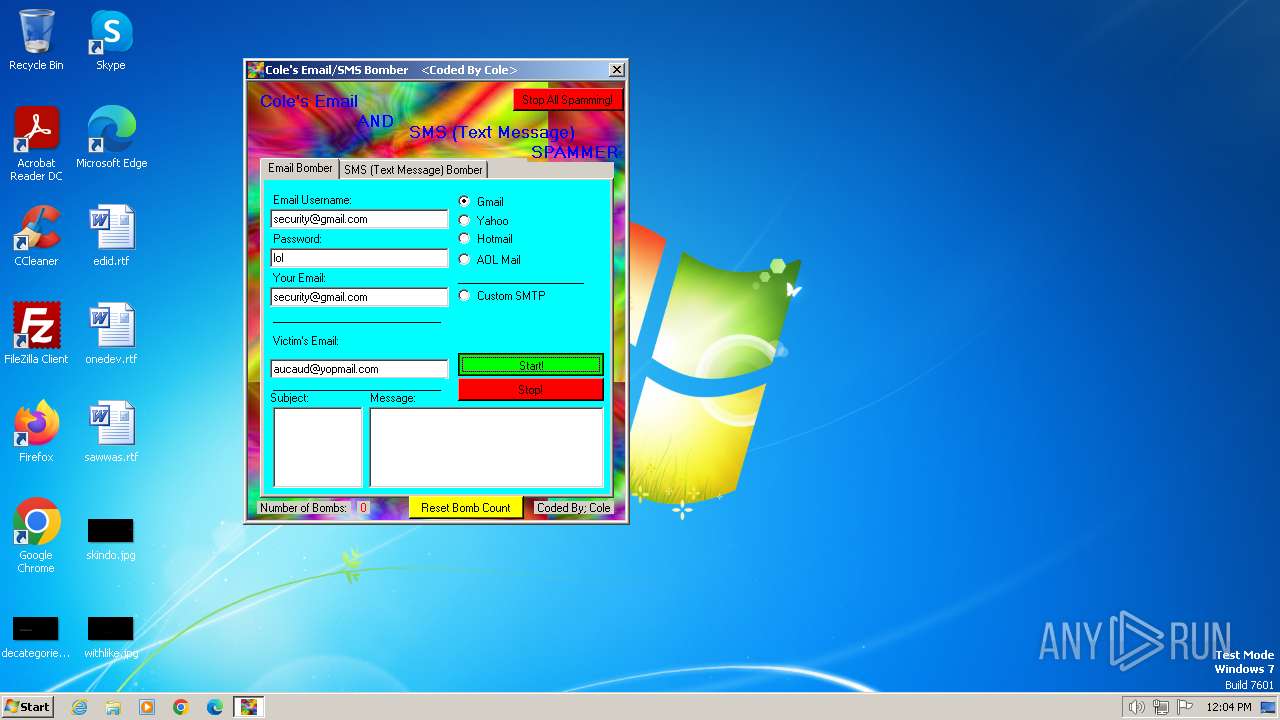Click the Reset Bomb Count button
Viewport: 1280px width, 720px height.
466,508
